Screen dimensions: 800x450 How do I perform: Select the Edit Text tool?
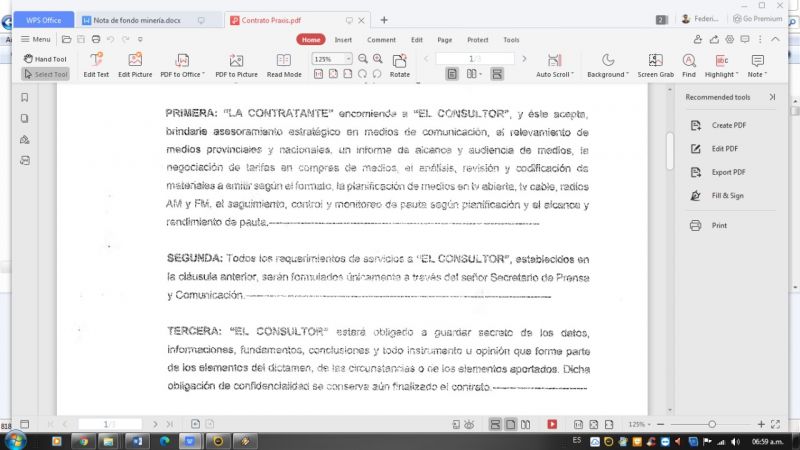click(x=96, y=65)
